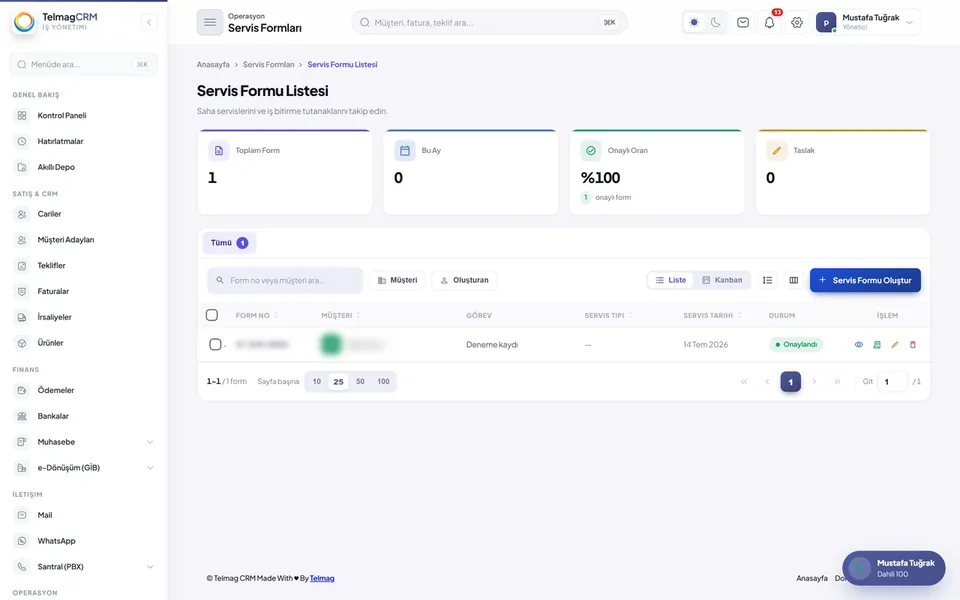Open the mail envelope icon in the header

coord(743,23)
